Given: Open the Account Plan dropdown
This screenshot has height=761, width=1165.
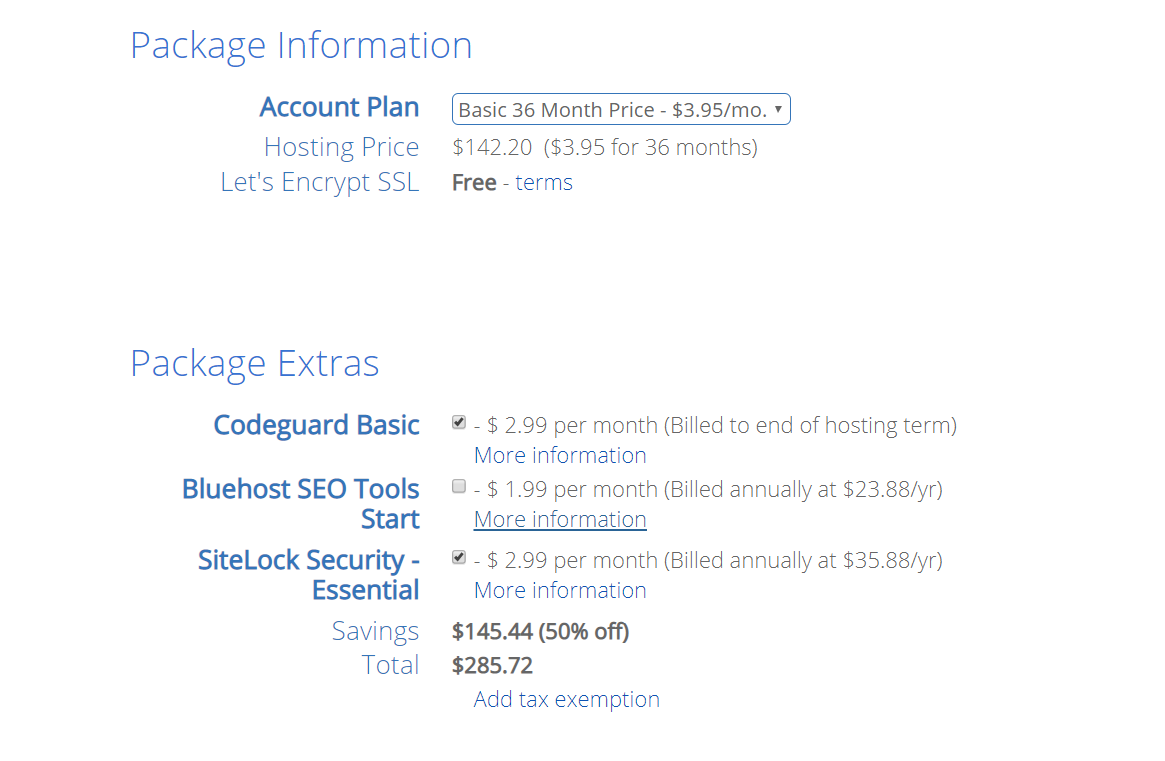Looking at the screenshot, I should pos(620,109).
